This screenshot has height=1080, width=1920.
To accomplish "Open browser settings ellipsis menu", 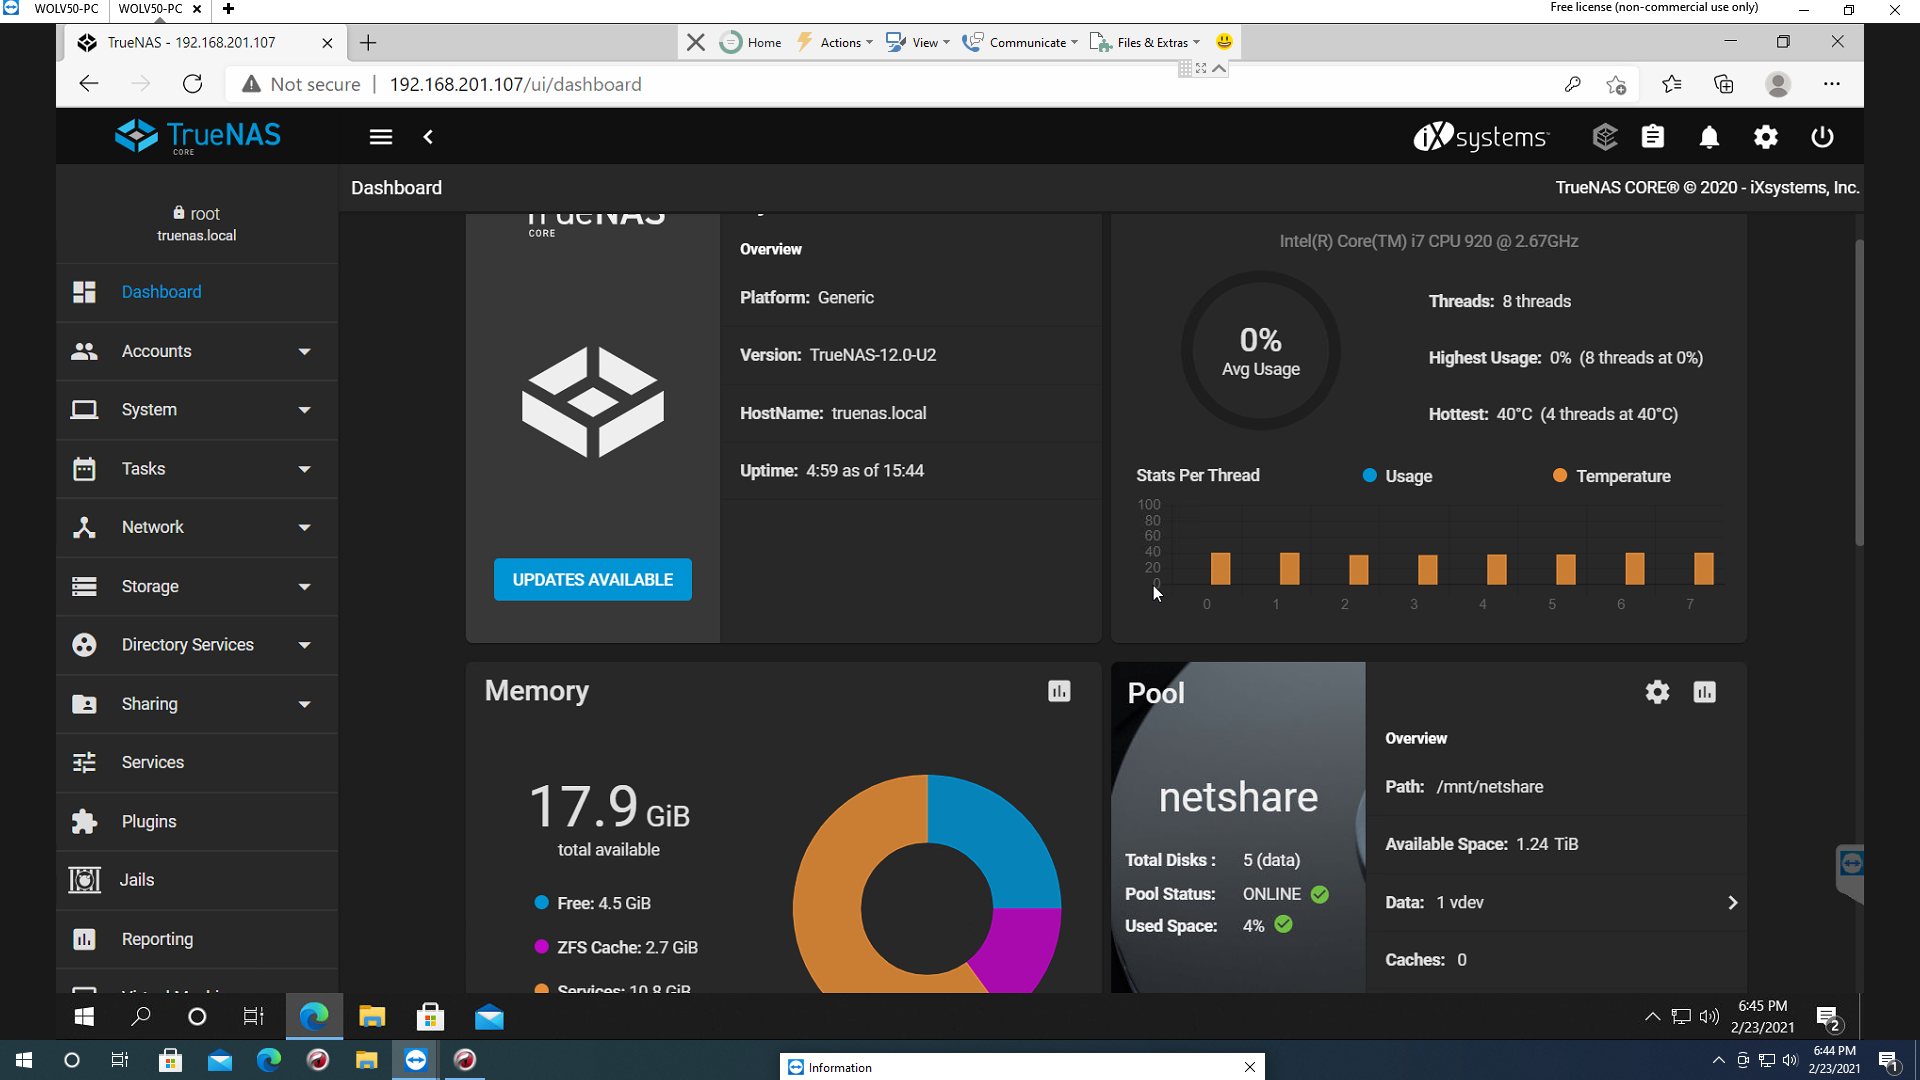I will pos(1831,84).
